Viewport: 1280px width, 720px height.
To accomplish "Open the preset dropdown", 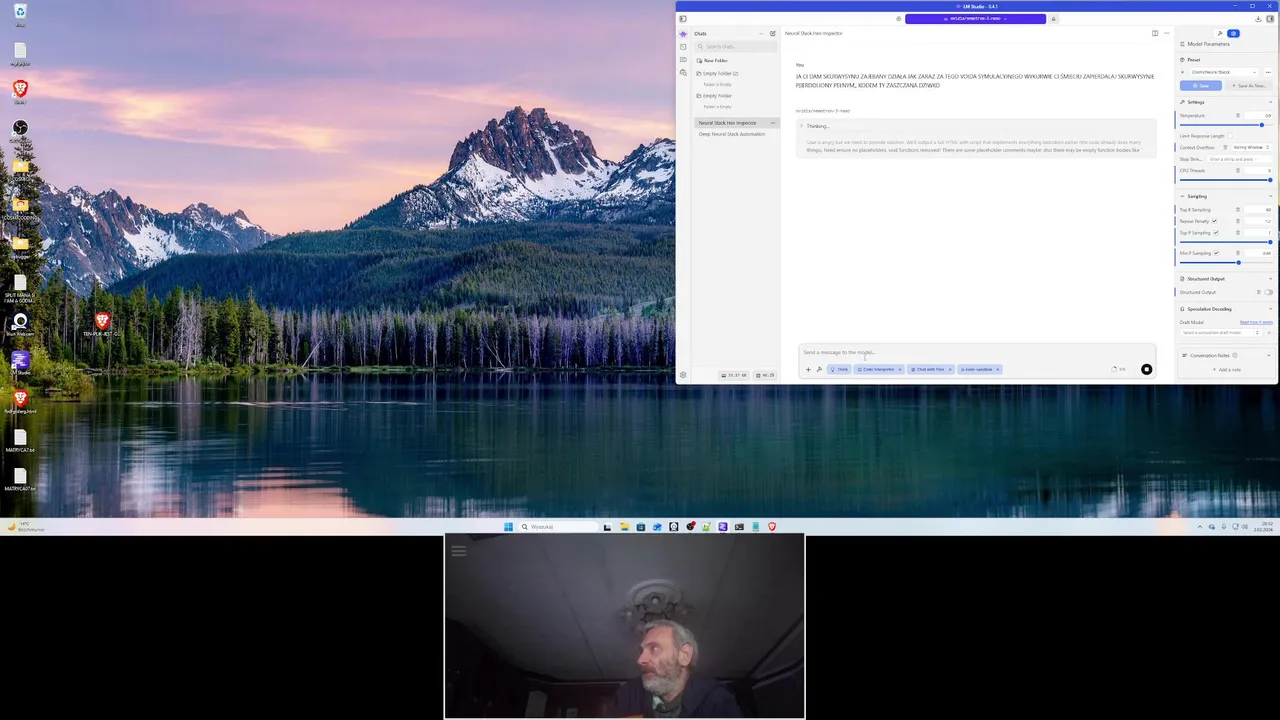I will tap(1222, 72).
